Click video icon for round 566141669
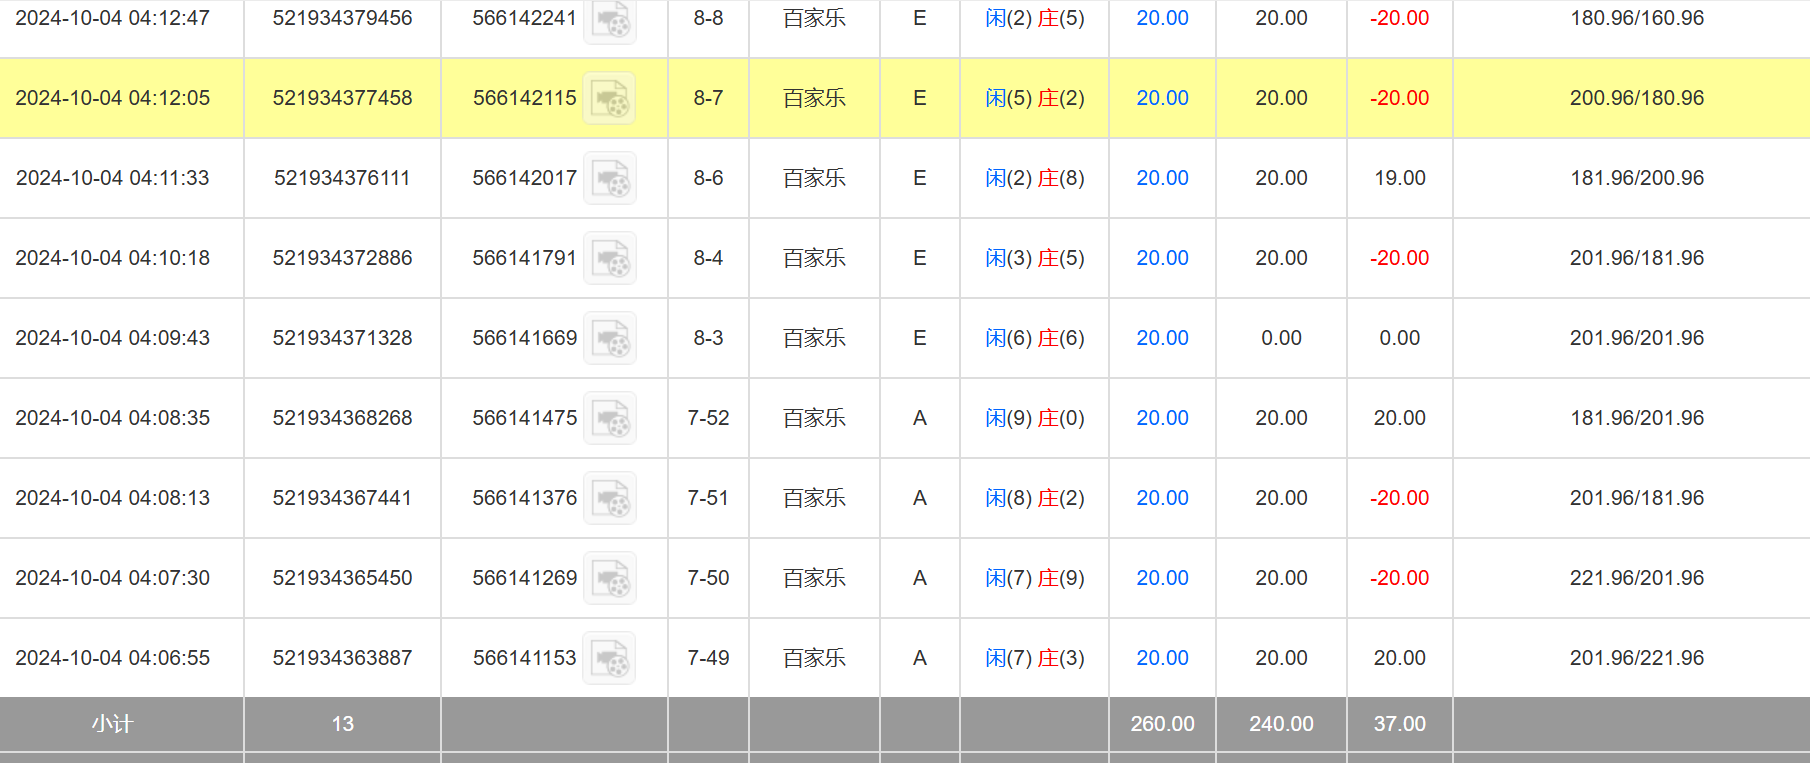The width and height of the screenshot is (1810, 763). tap(610, 338)
